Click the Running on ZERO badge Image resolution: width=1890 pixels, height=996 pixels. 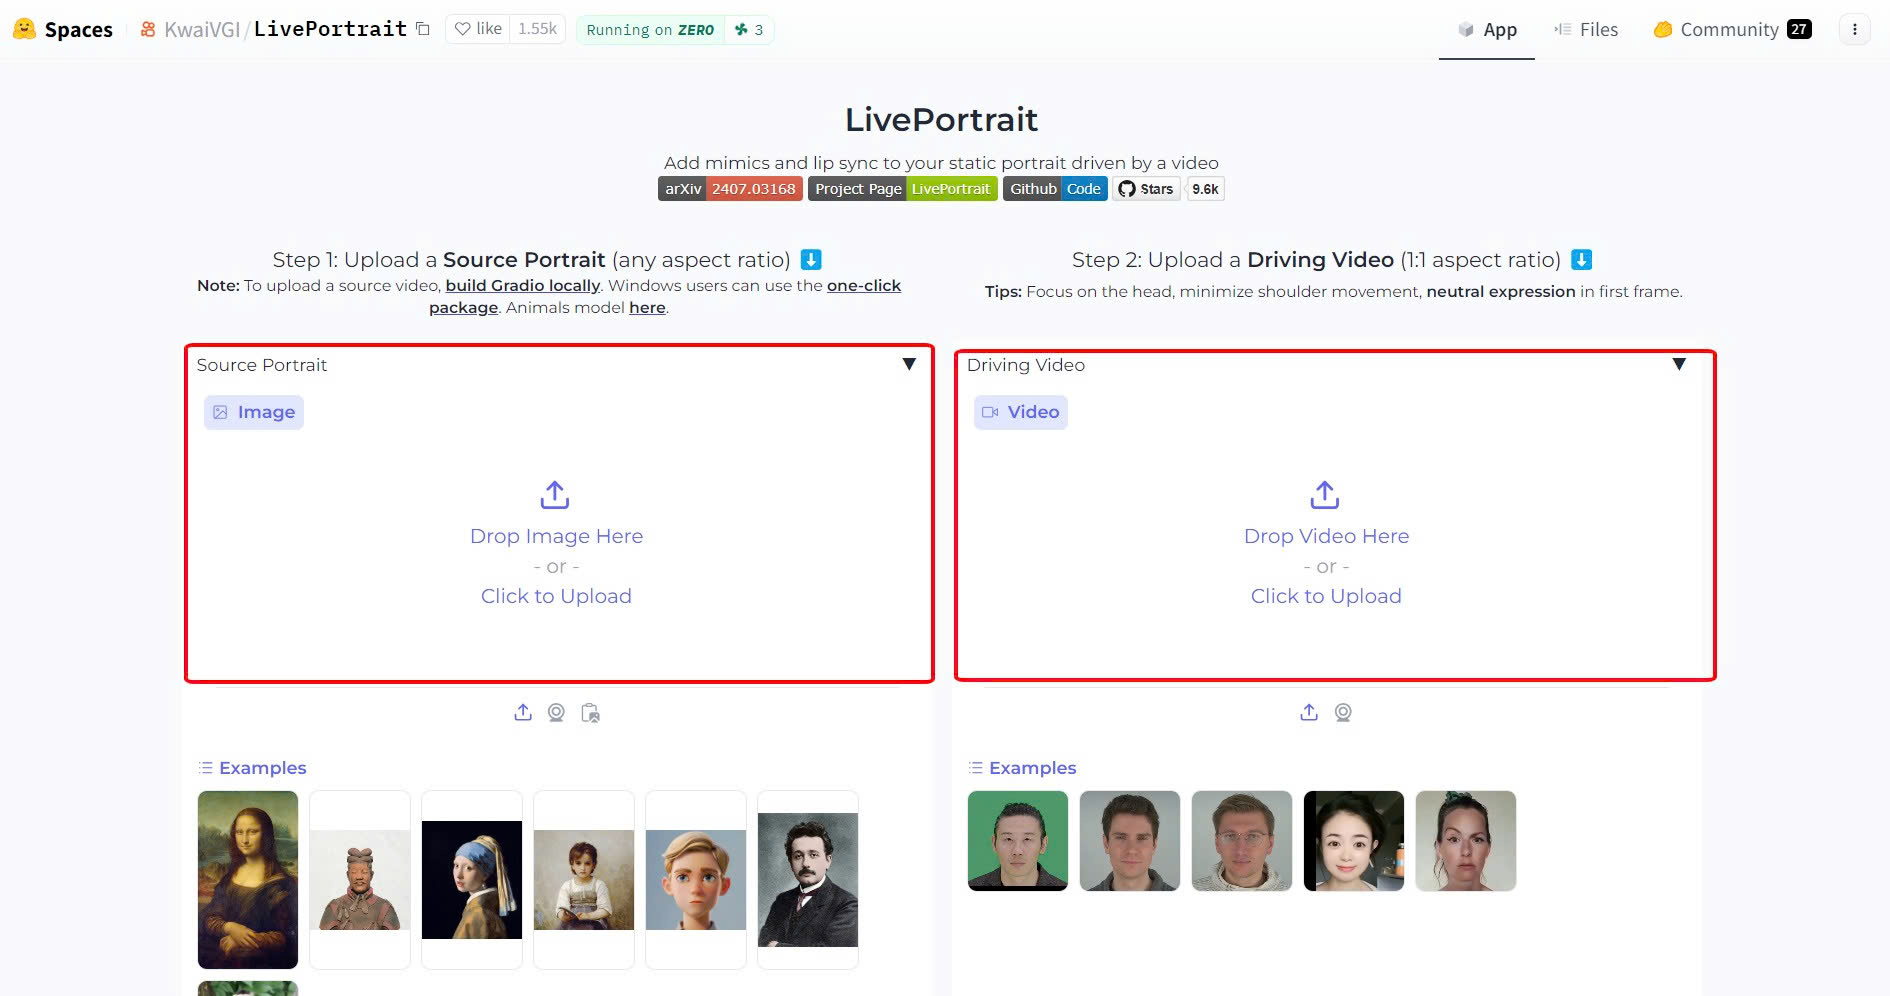coord(650,30)
